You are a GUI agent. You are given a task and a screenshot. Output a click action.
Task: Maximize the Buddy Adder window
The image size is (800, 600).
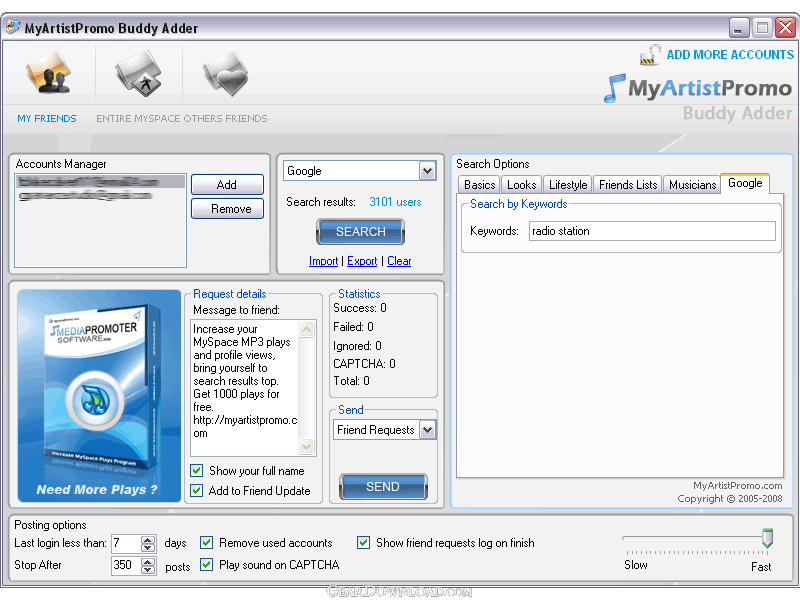pos(762,28)
